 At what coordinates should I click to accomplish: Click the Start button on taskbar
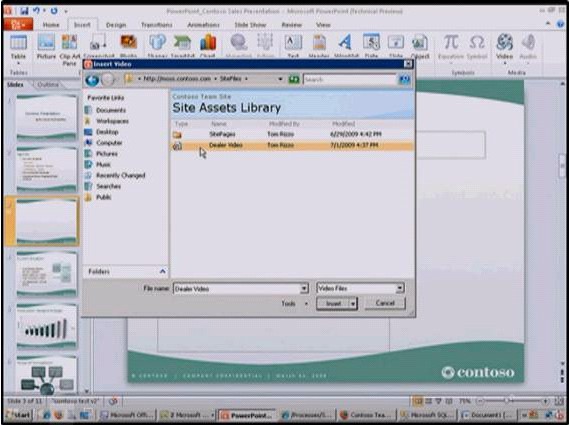point(19,415)
